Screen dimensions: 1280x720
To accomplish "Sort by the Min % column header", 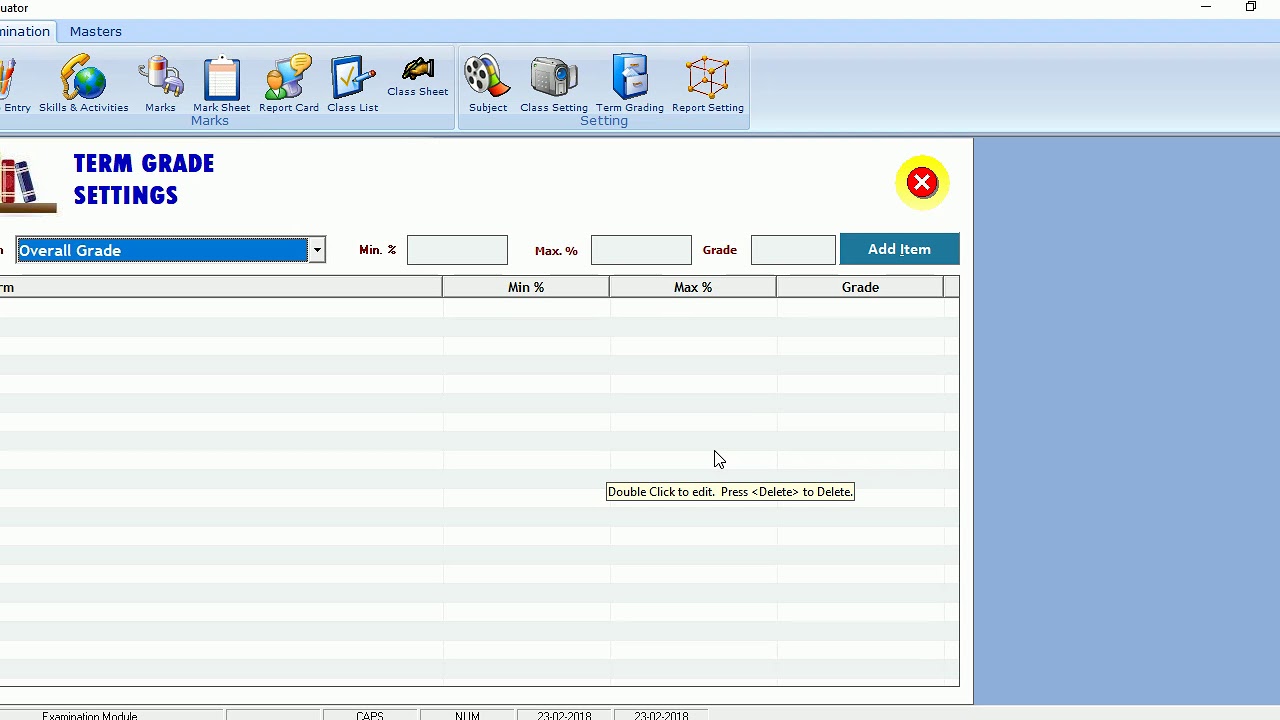I will click(526, 287).
